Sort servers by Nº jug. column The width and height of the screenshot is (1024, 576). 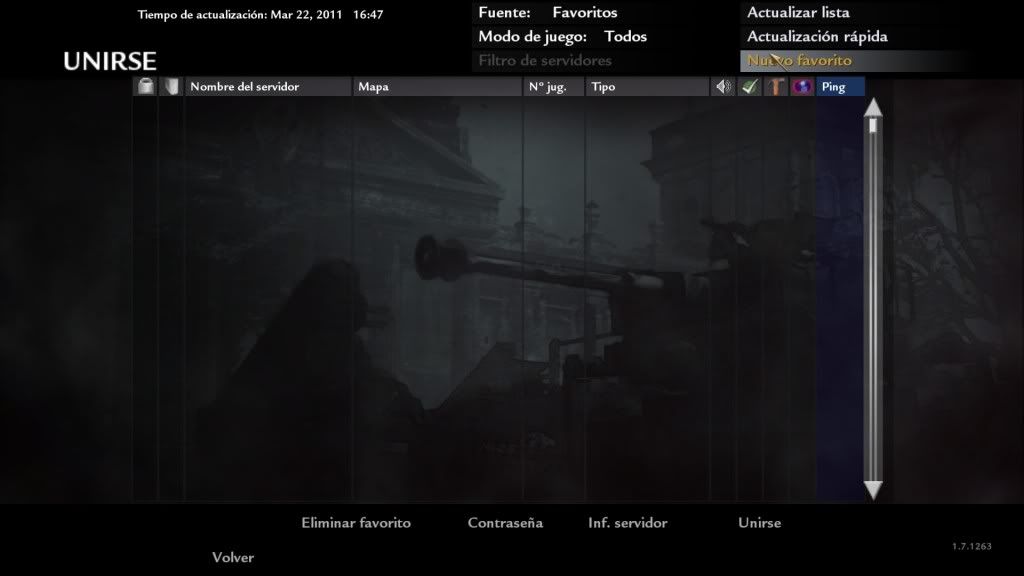point(554,86)
